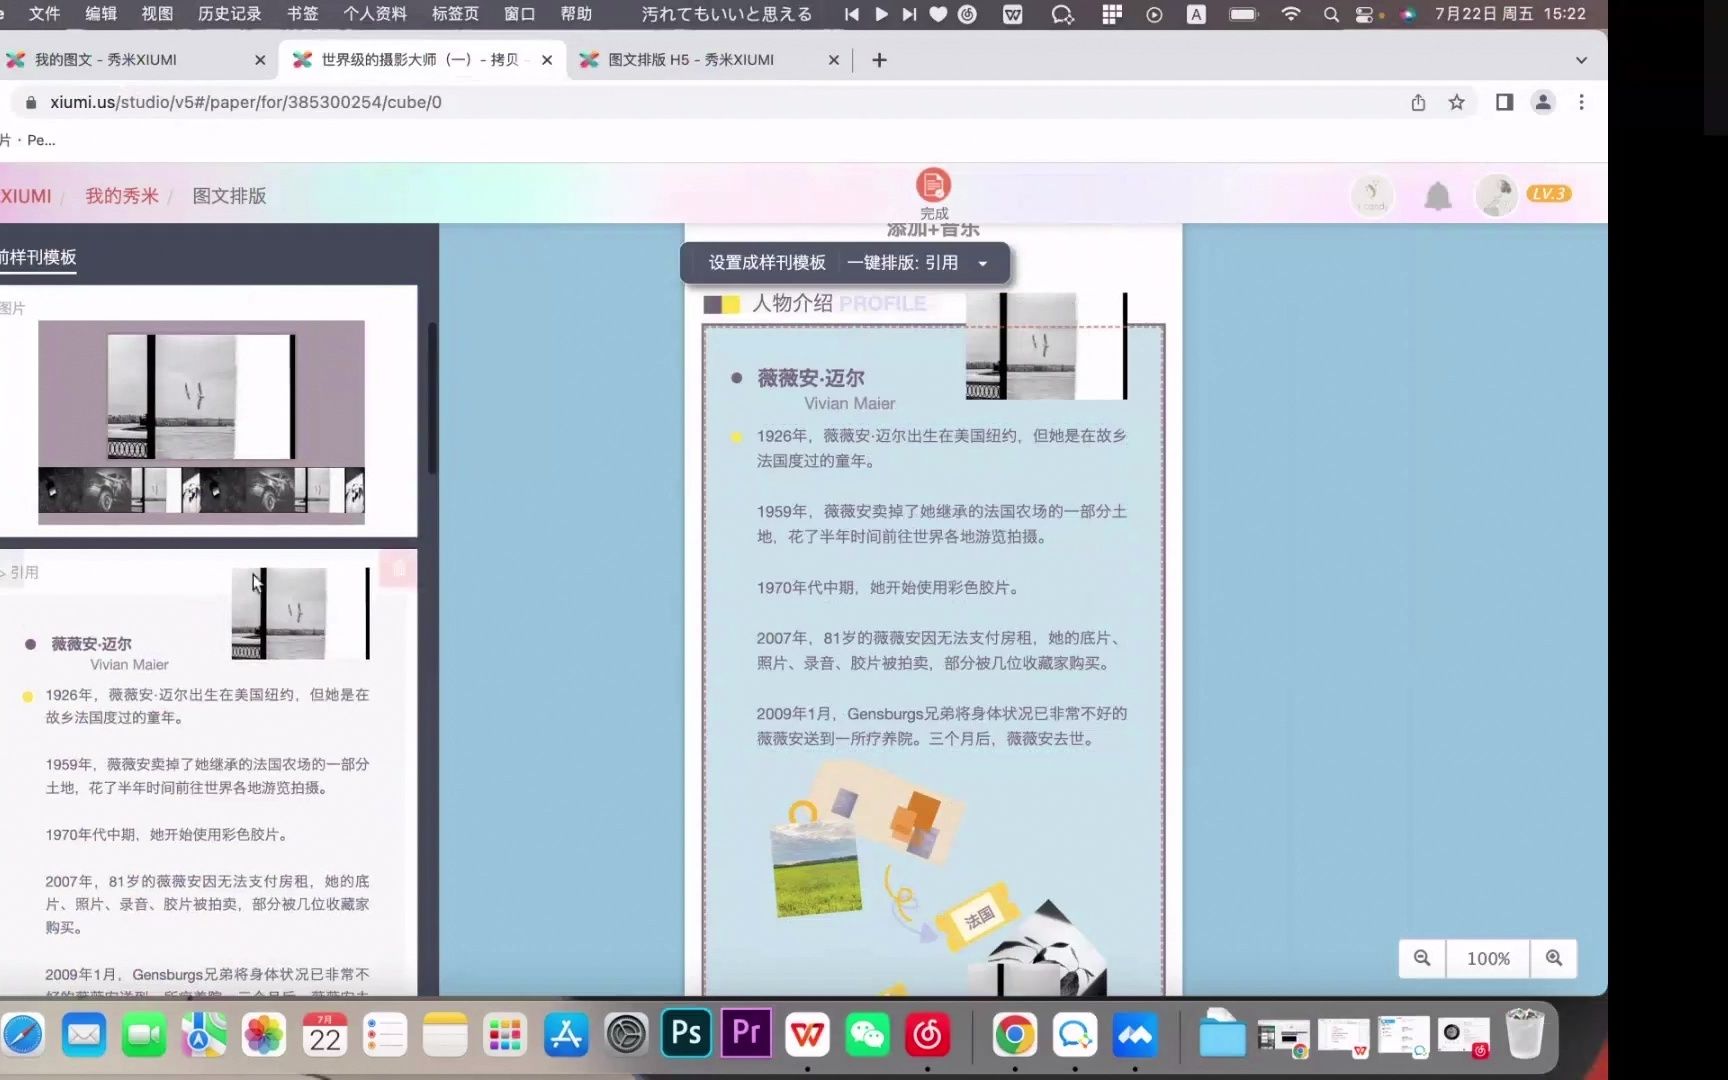Open Launchpad from the dock

(x=505, y=1035)
